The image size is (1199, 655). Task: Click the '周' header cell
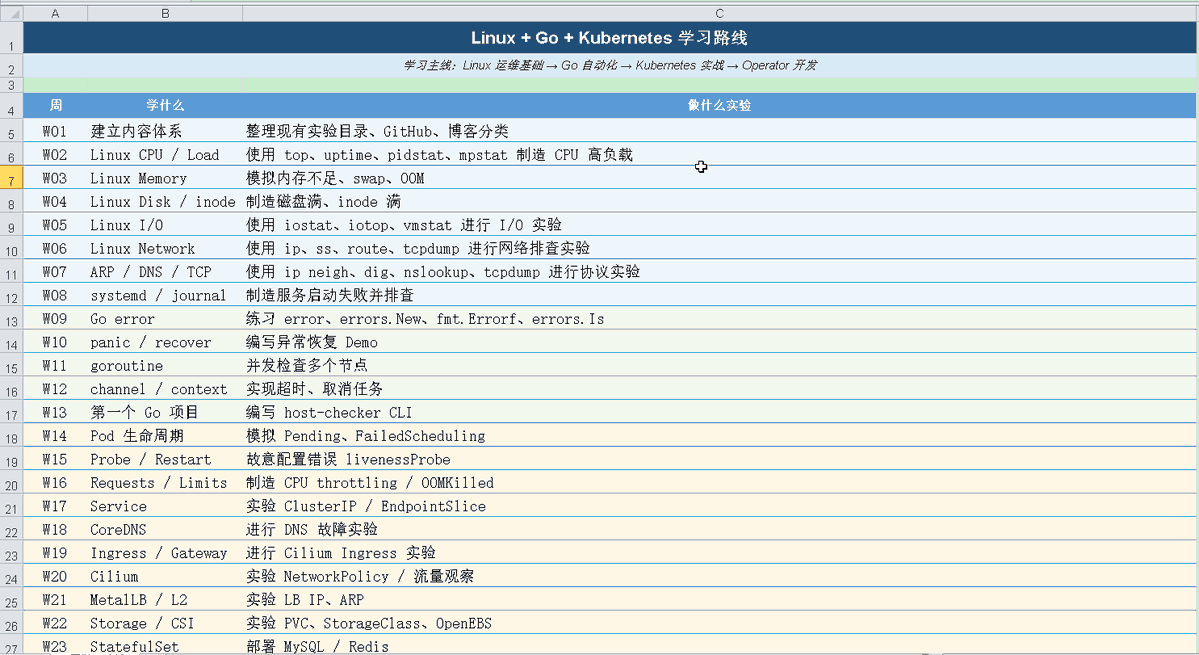[x=55, y=105]
